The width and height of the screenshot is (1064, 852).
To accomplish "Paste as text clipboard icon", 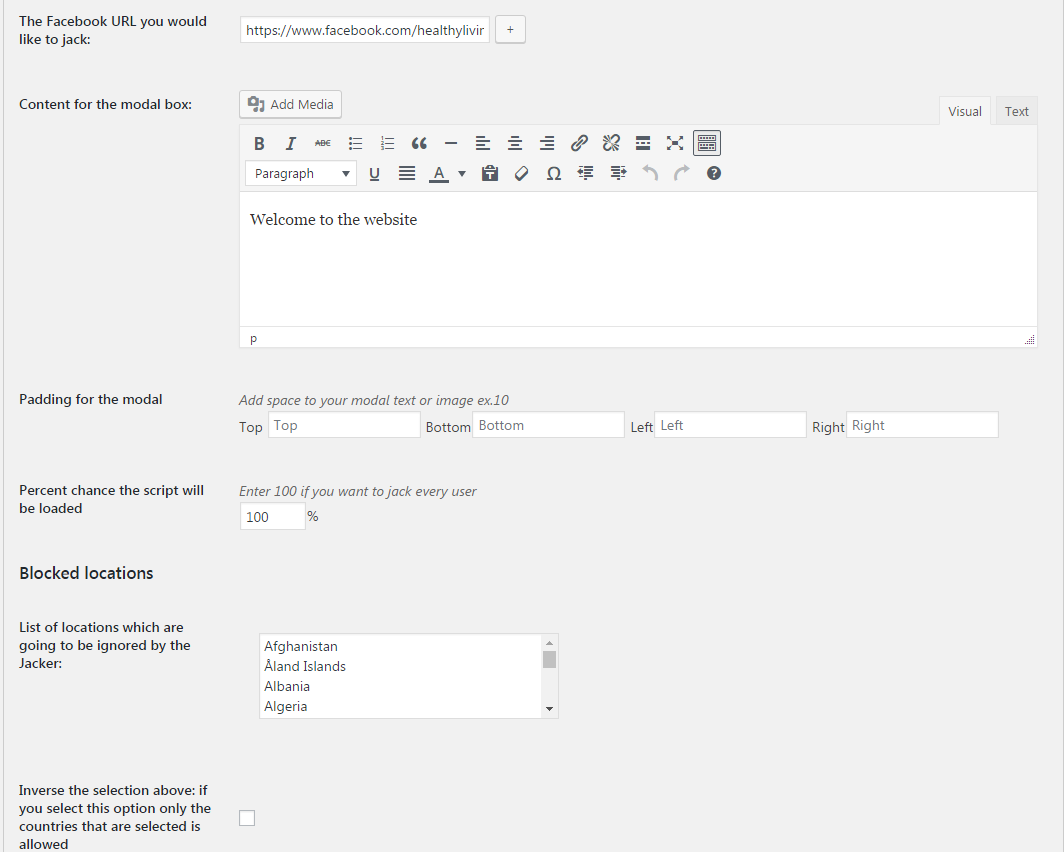I will (x=489, y=174).
